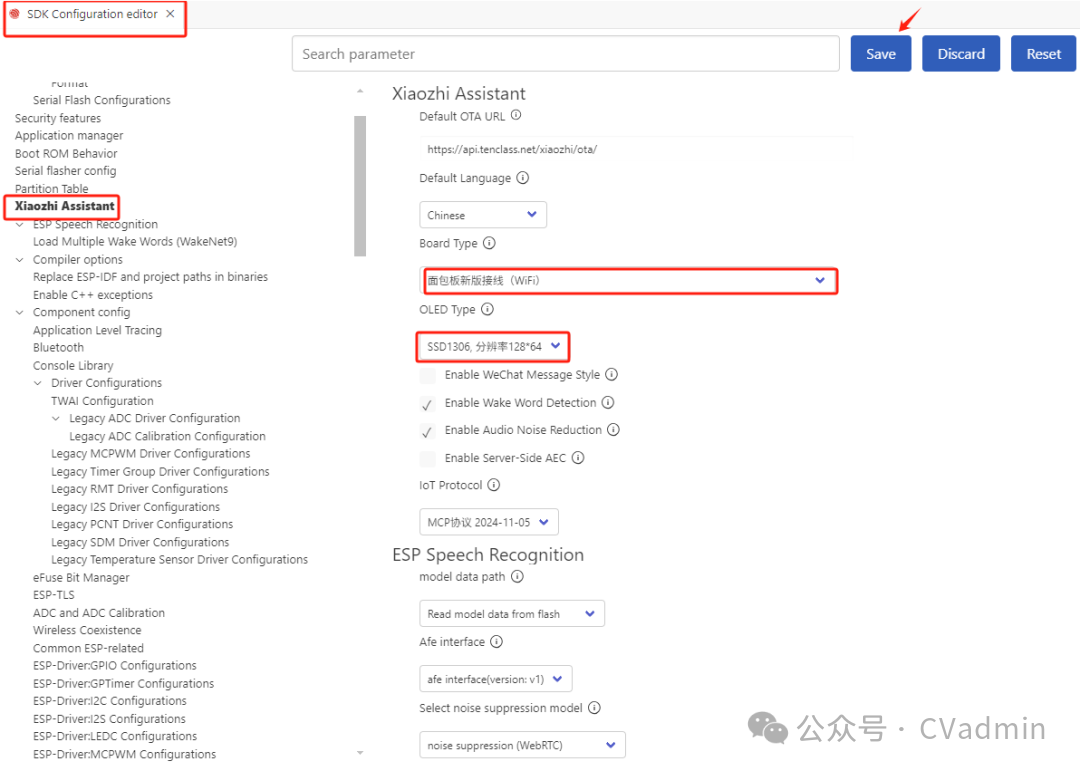Open the OLED Type SSD1306 dropdown
The height and width of the screenshot is (771, 1080).
(493, 347)
